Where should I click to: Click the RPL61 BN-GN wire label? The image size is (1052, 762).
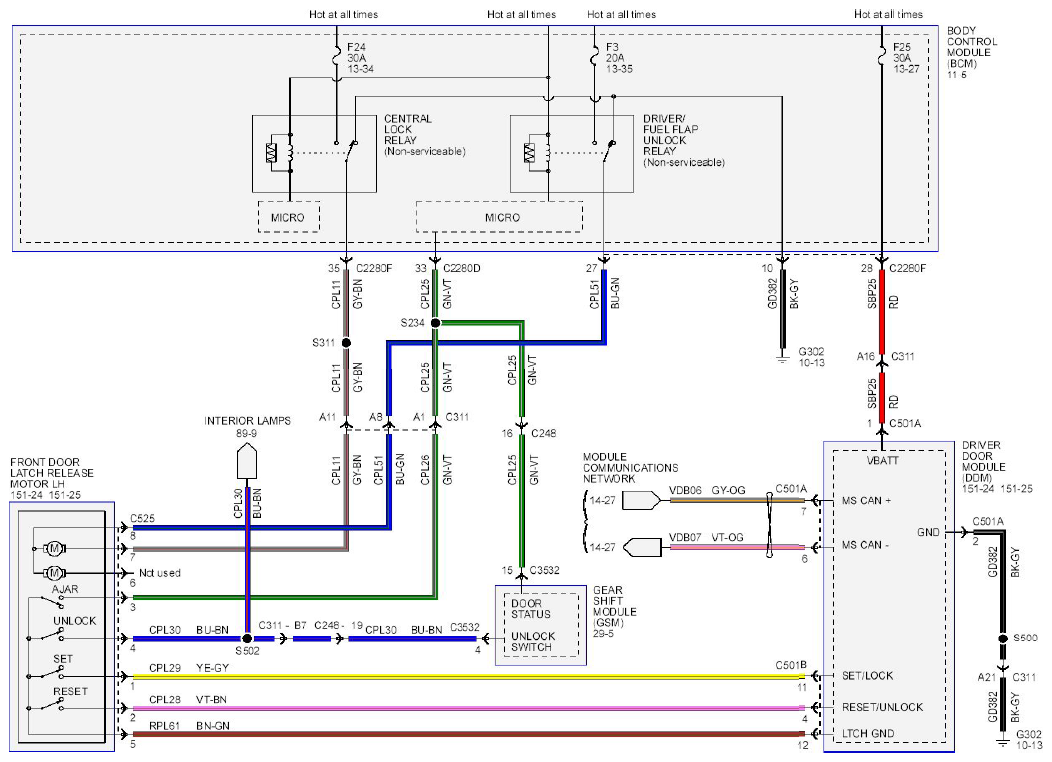click(x=189, y=726)
